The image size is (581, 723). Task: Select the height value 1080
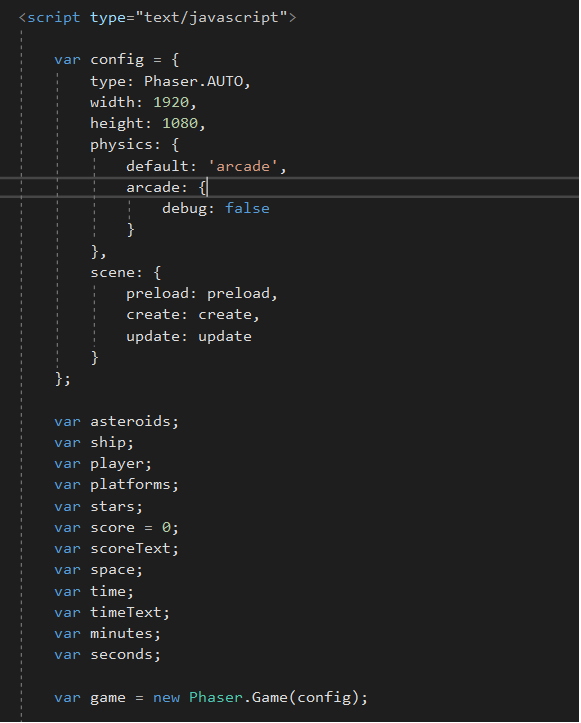point(180,124)
